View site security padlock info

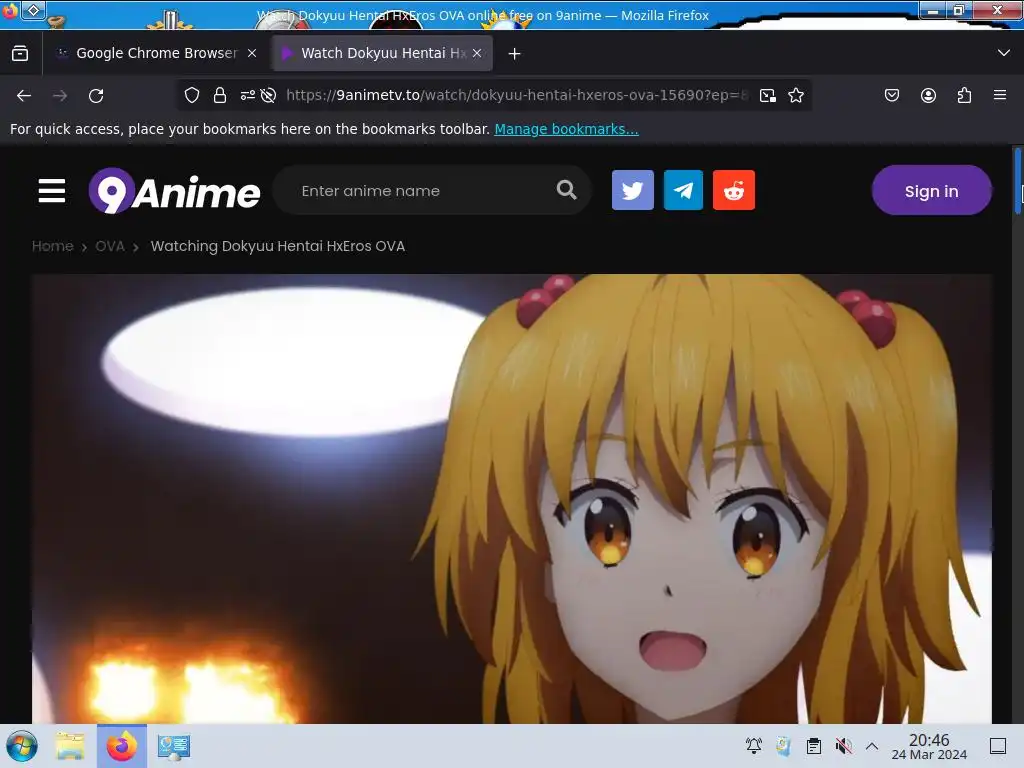tap(220, 95)
